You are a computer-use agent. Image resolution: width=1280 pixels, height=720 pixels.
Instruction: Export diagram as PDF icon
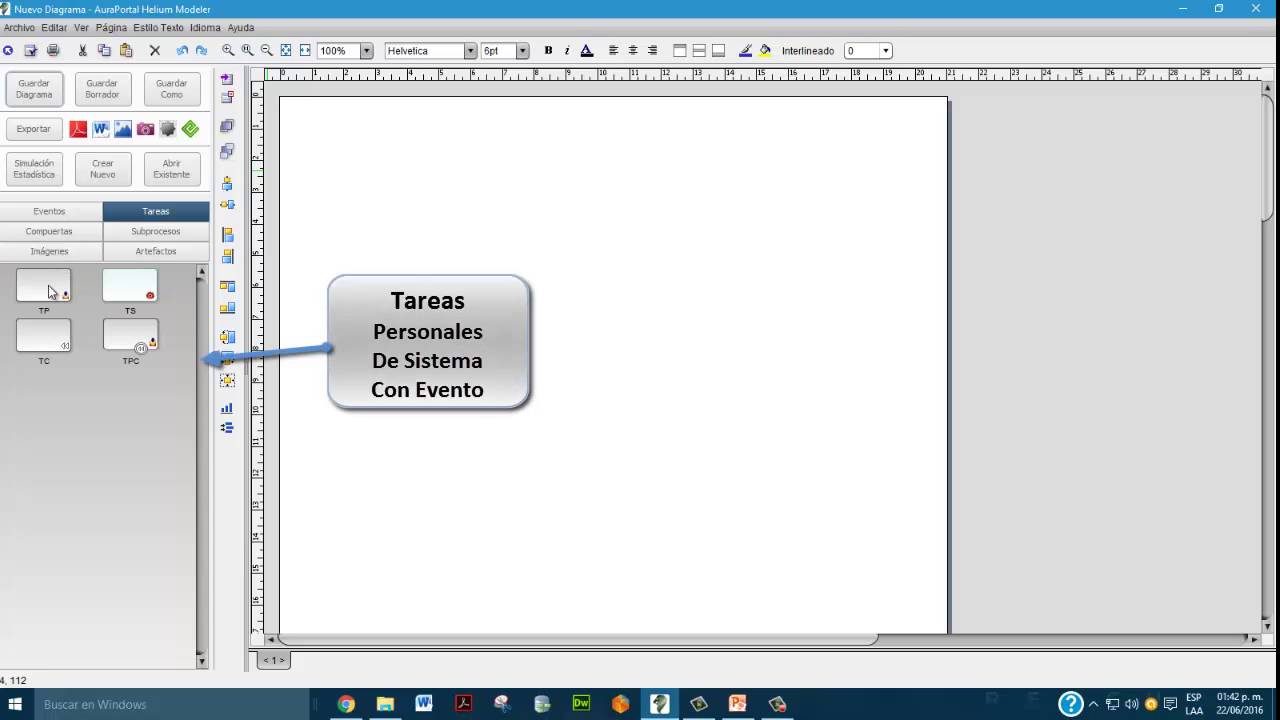78,129
